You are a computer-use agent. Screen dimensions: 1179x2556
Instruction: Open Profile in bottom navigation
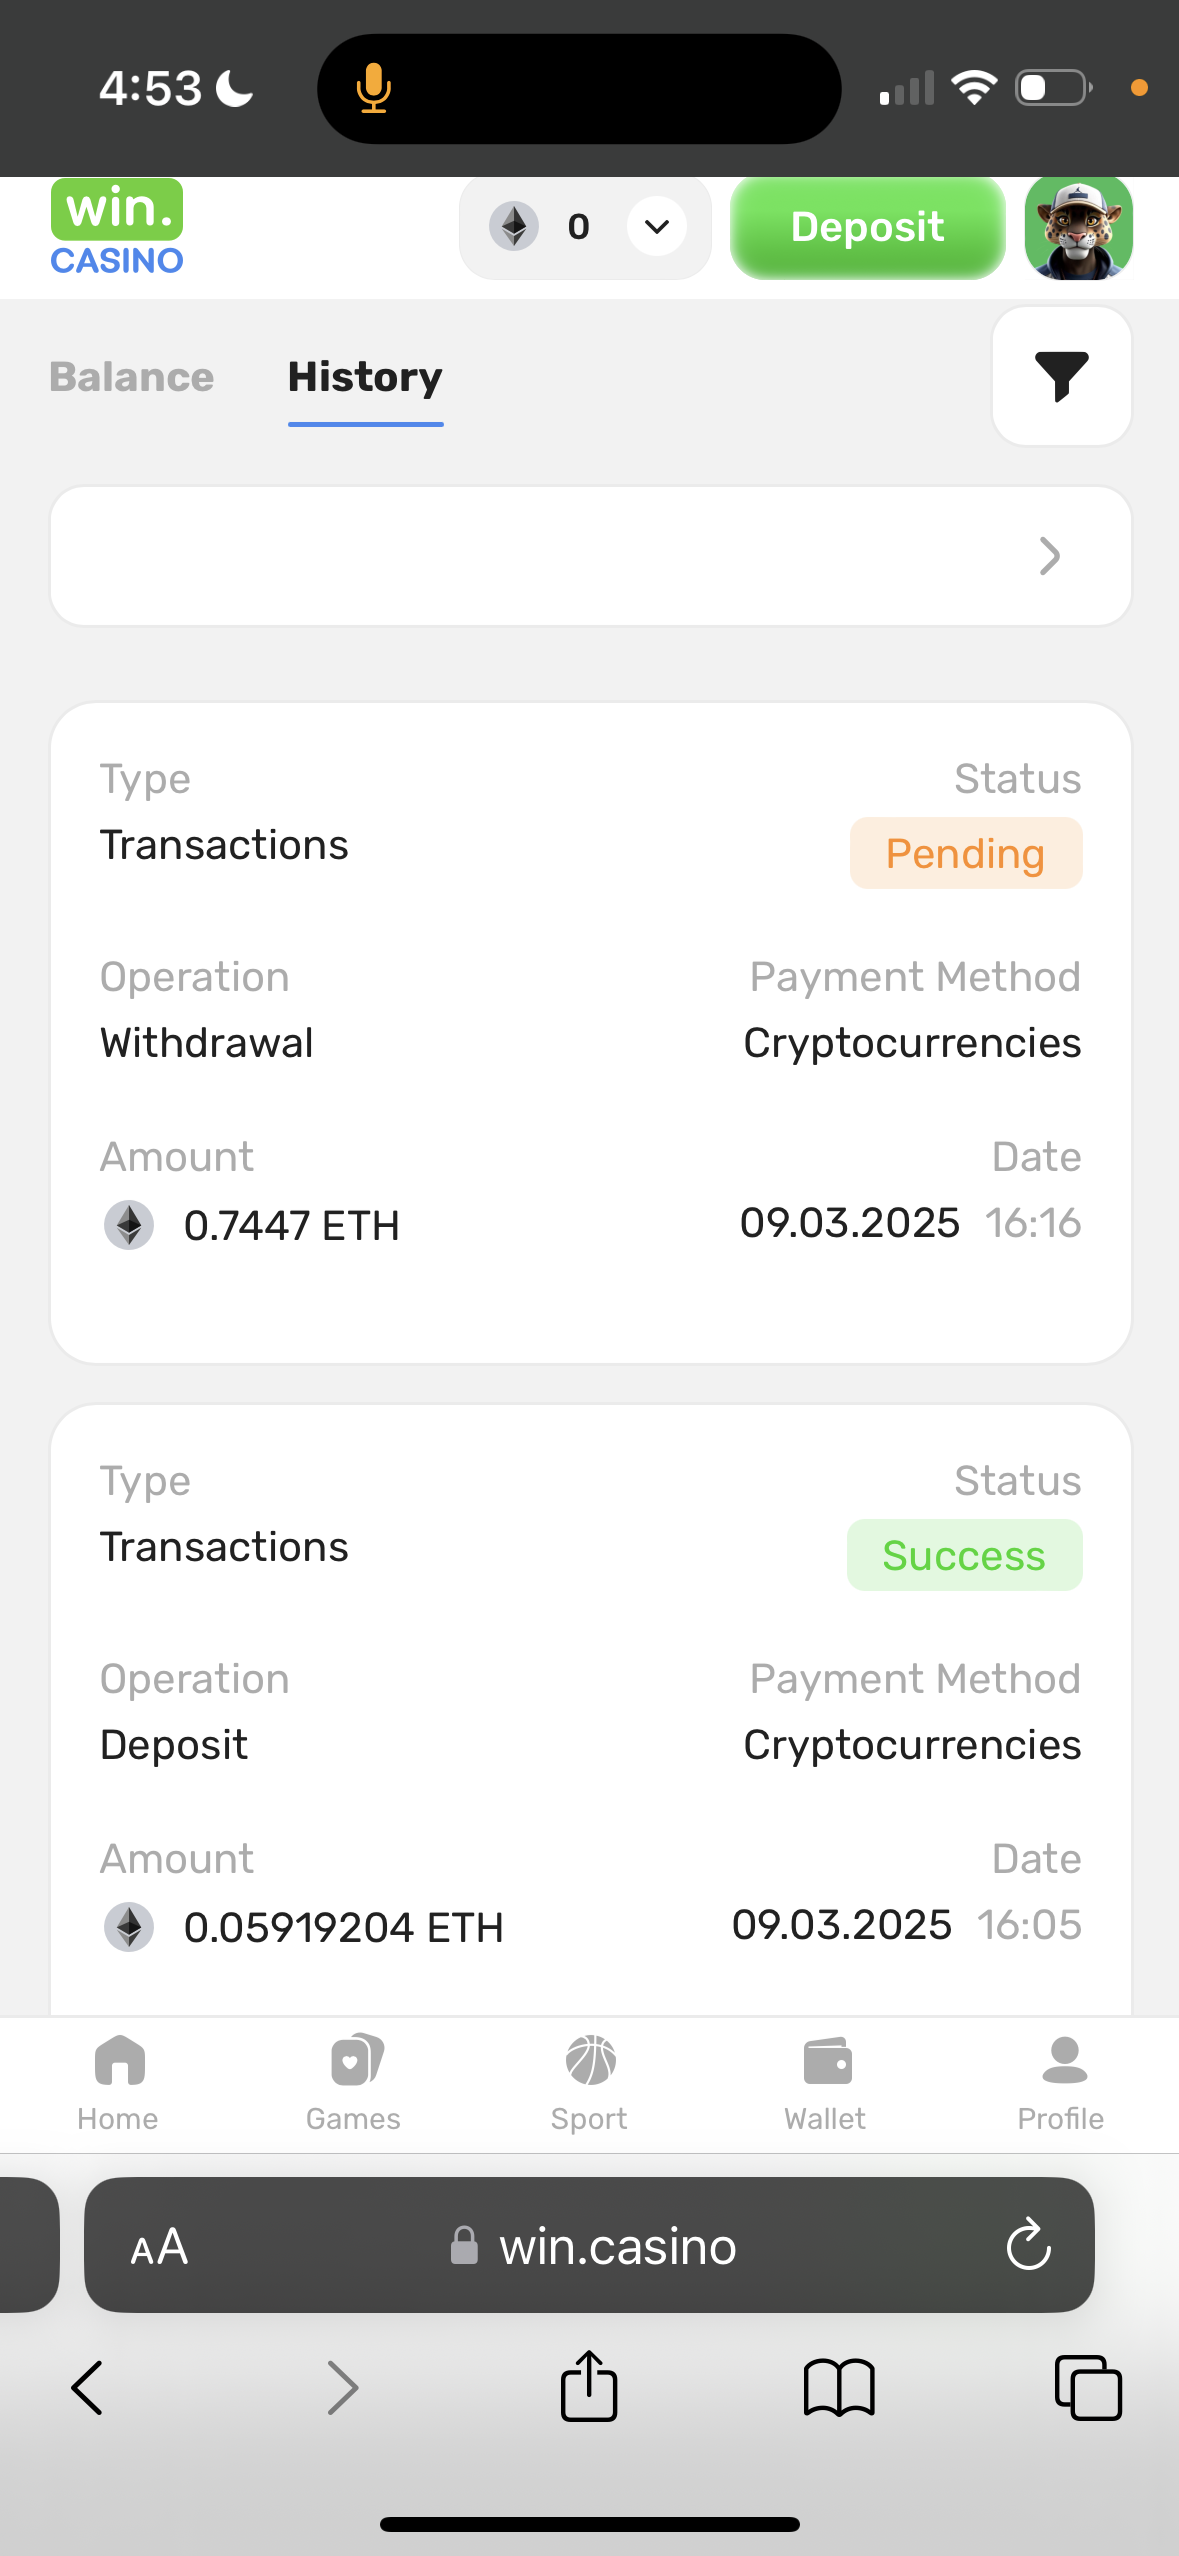(x=1061, y=2082)
